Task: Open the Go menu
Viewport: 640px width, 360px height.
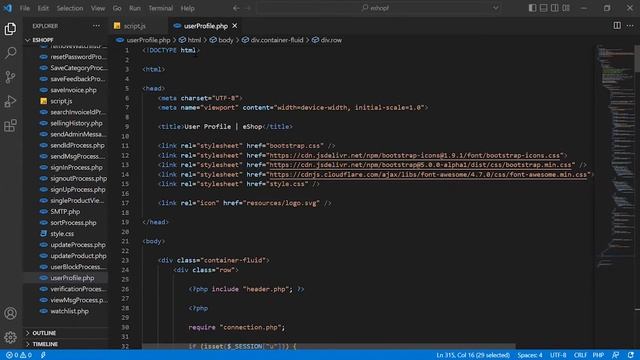Action: click(117, 8)
